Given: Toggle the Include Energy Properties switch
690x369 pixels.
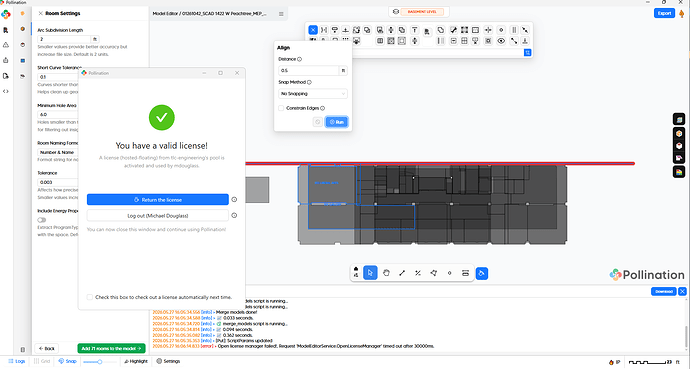Looking at the screenshot, I should pos(42,219).
